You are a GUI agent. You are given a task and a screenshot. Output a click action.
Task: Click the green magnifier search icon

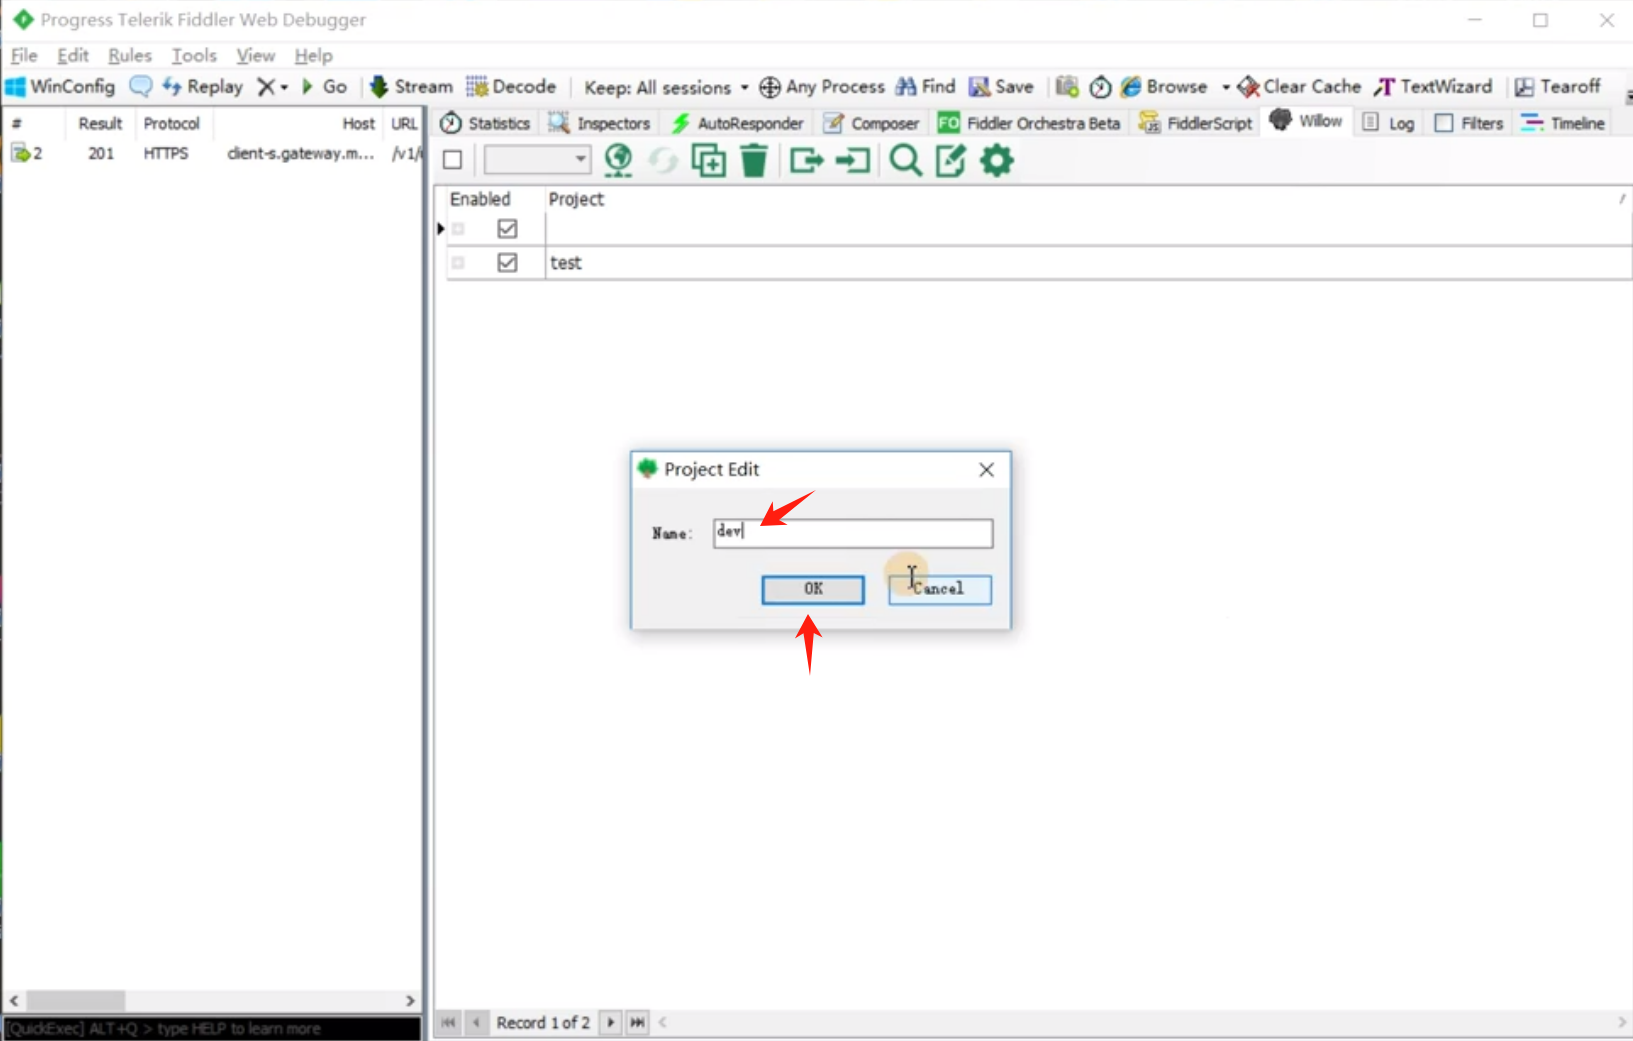click(x=906, y=160)
